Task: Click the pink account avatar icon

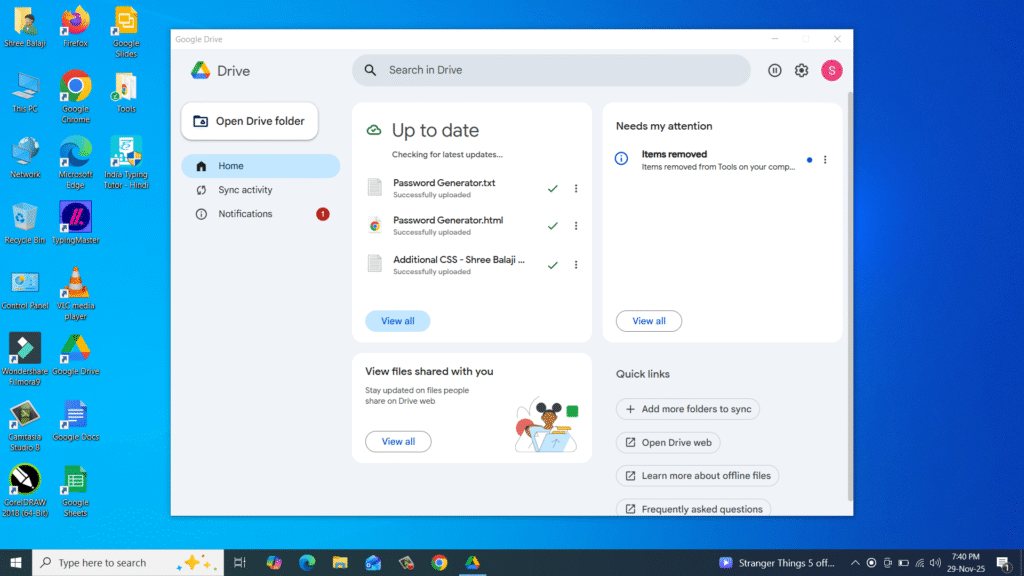Action: [831, 70]
